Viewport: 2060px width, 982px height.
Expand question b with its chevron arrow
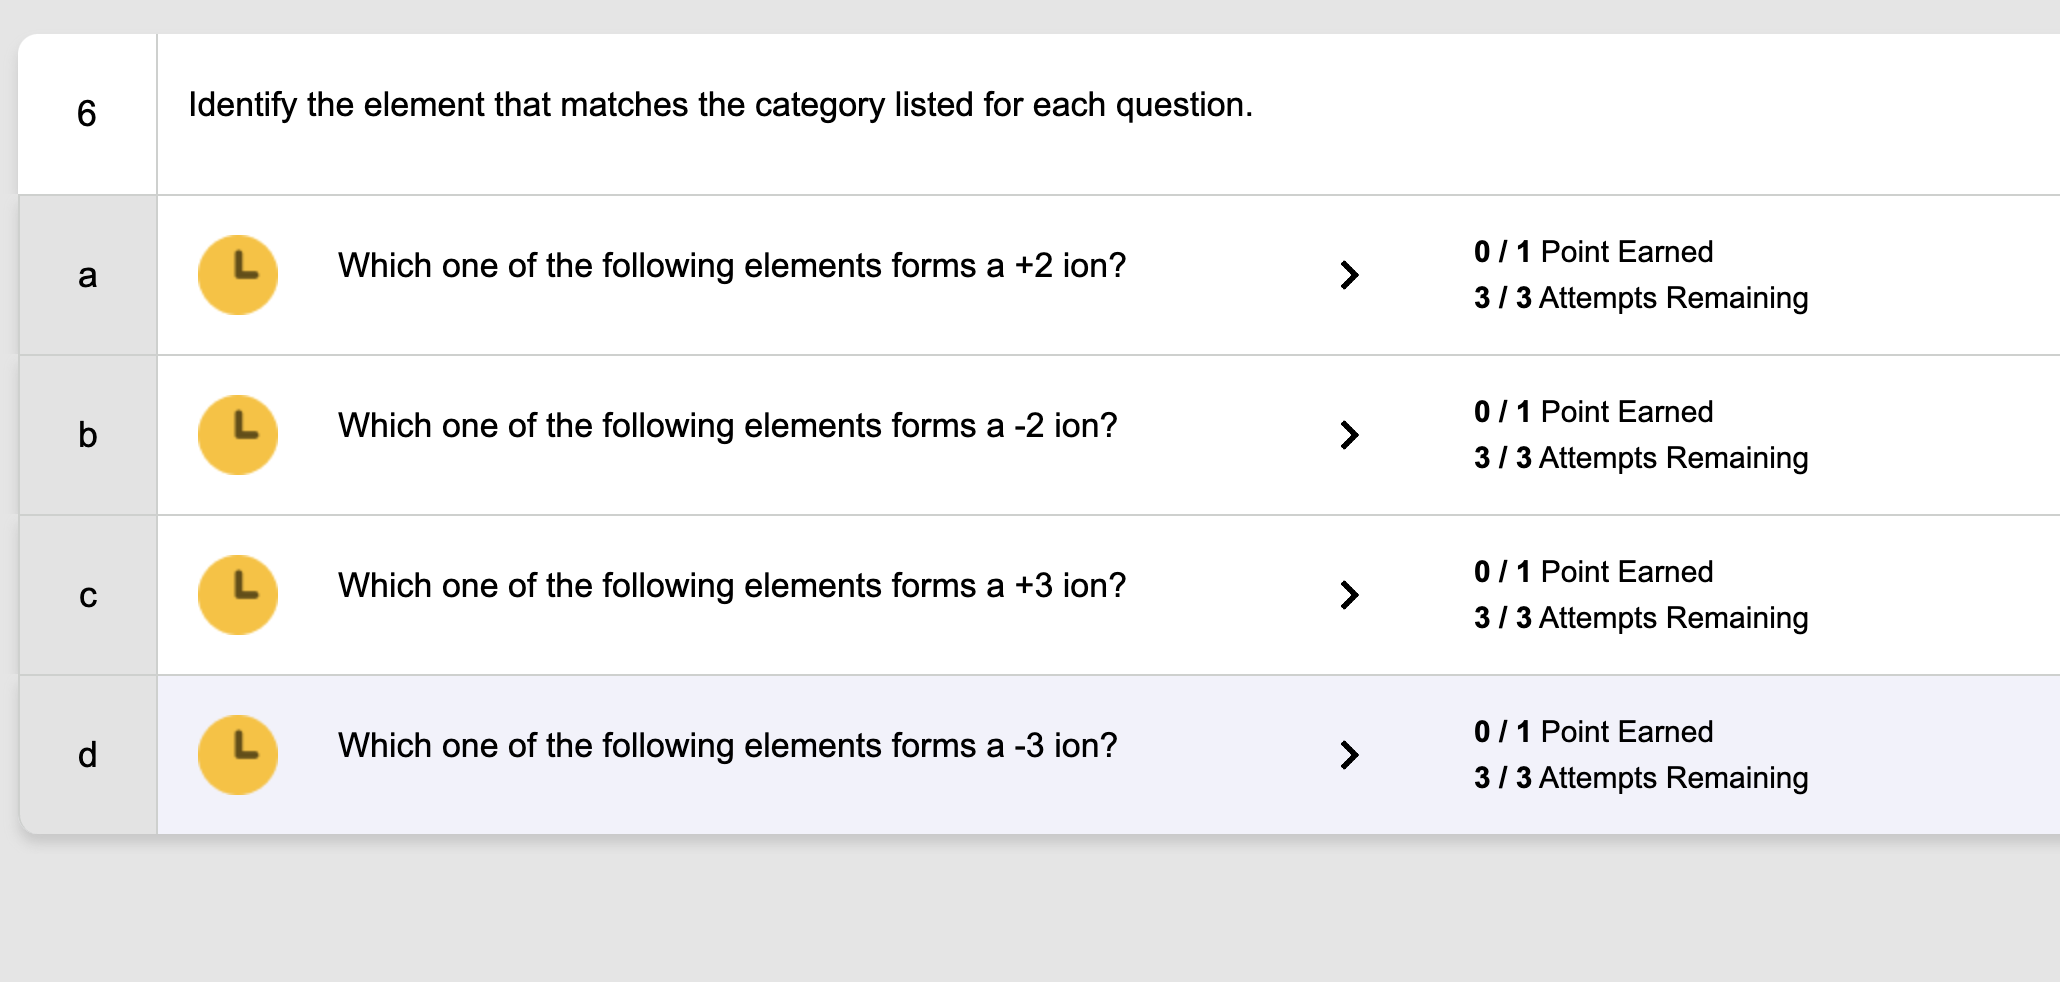[1351, 435]
